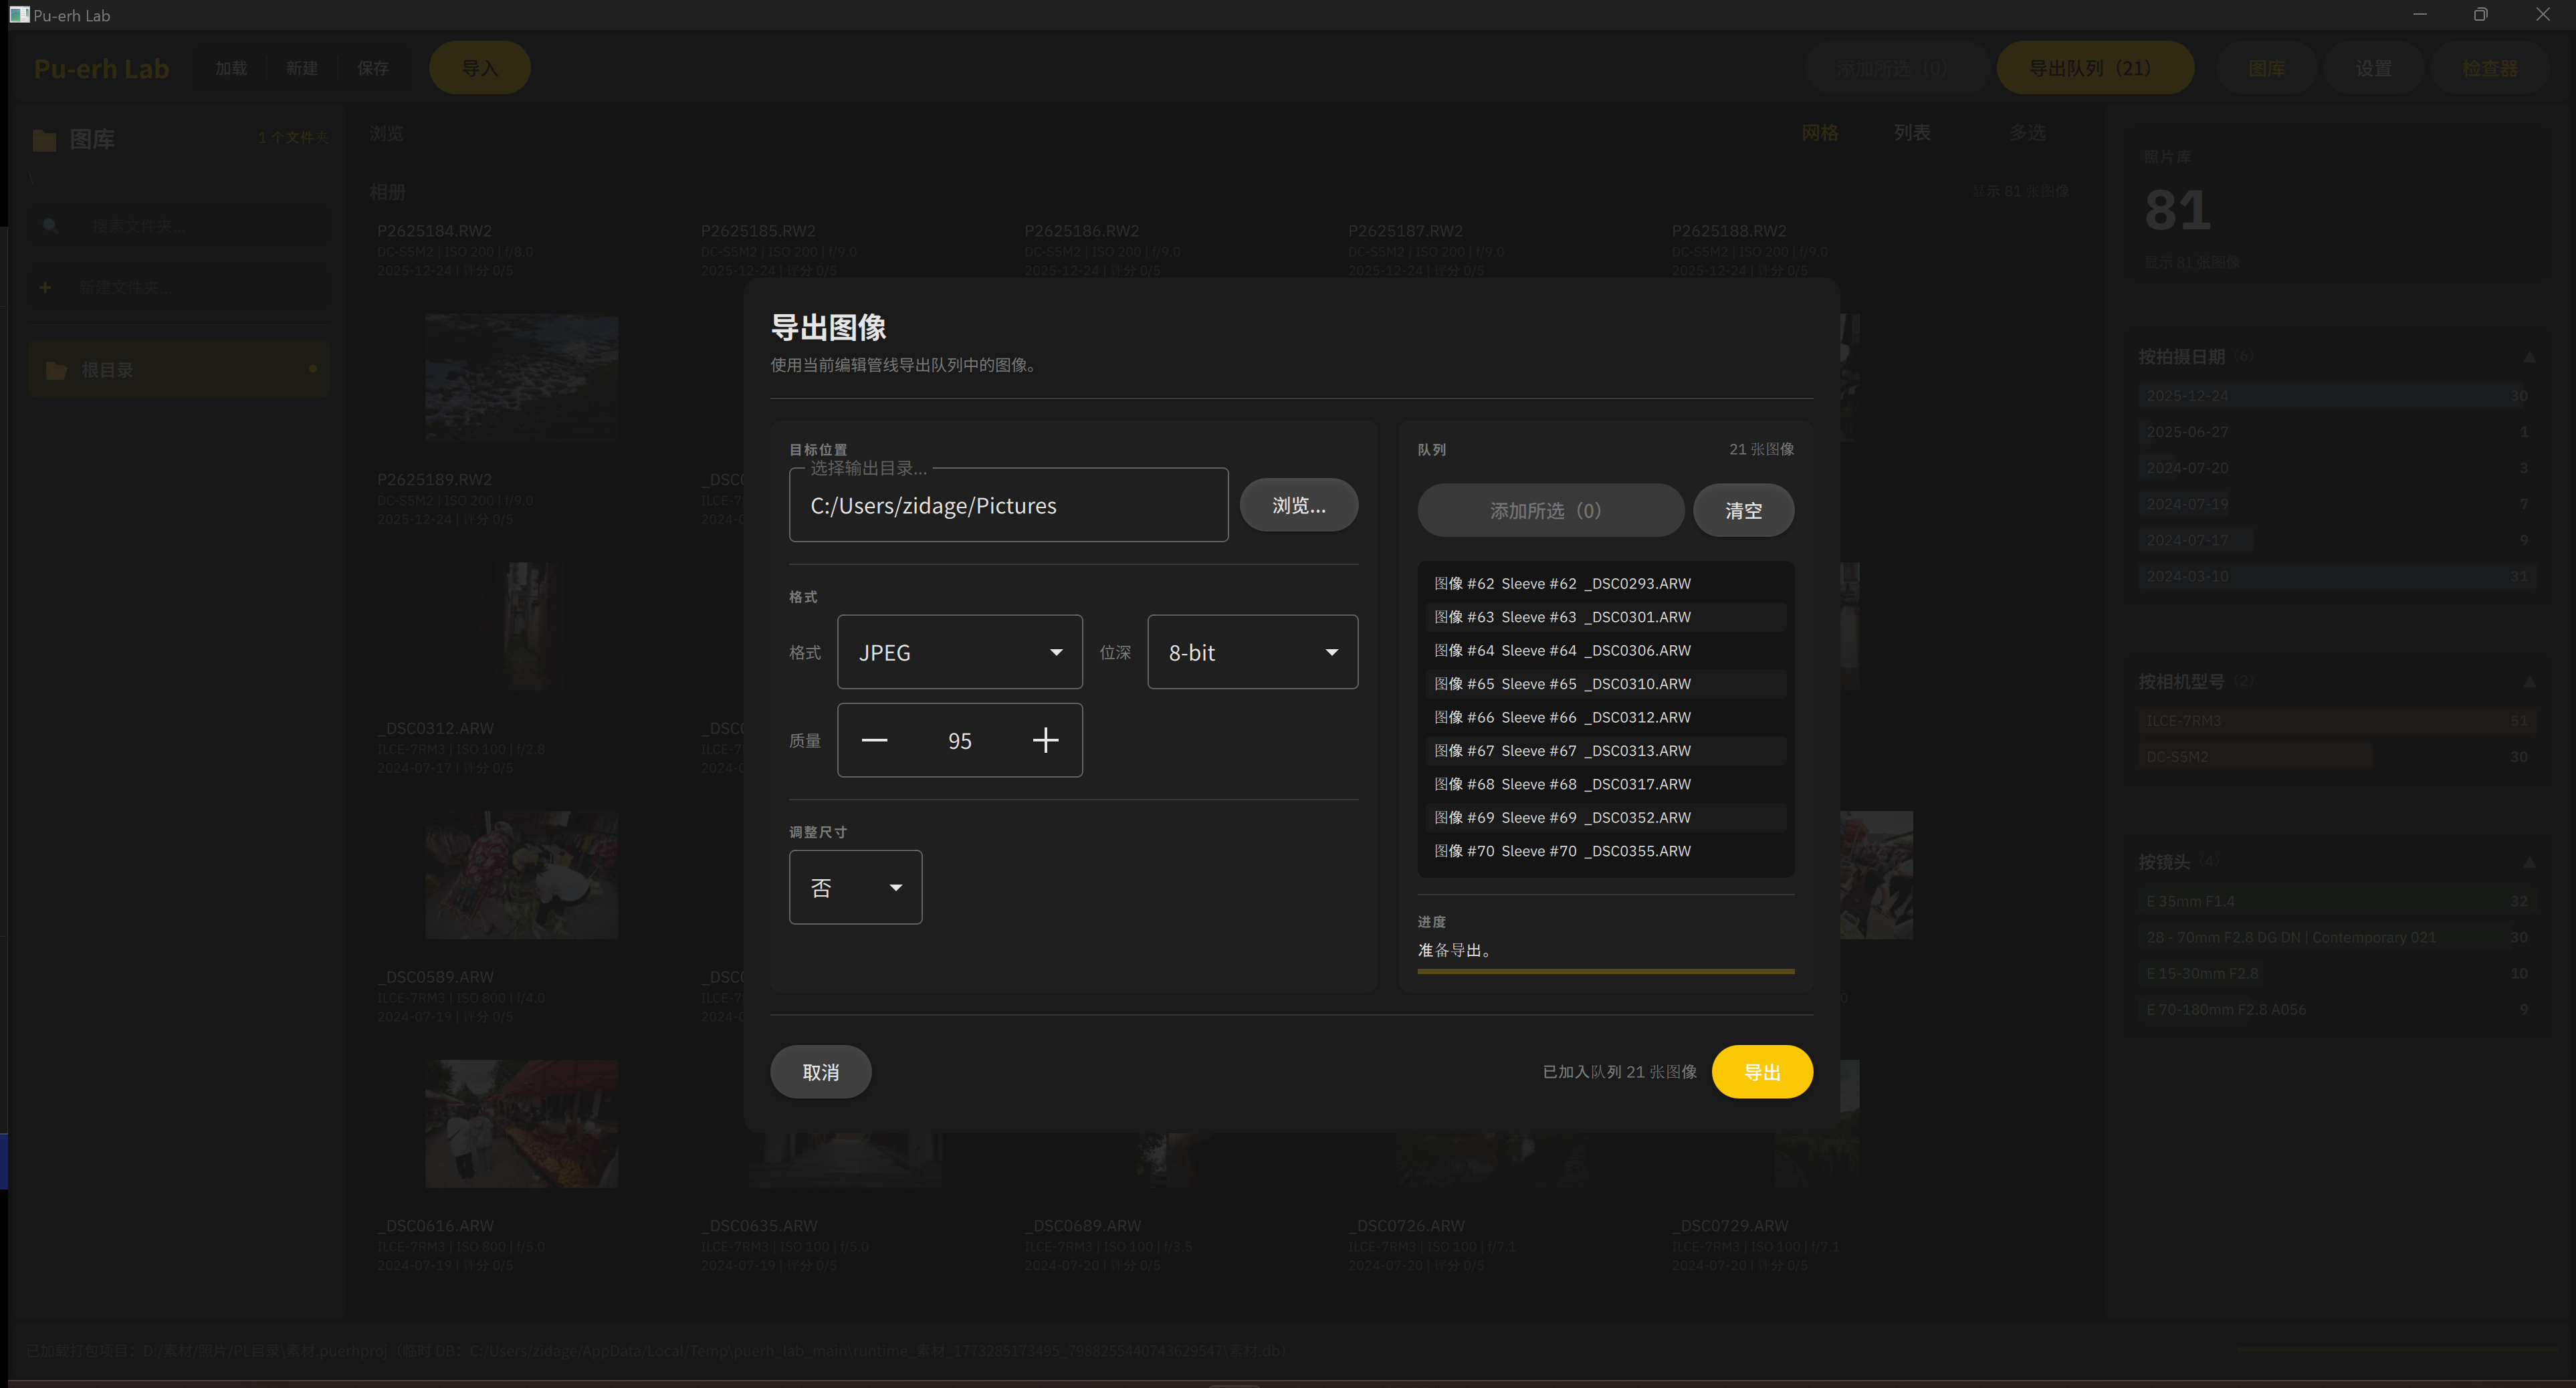Click the output directory path field
Viewport: 2576px width, 1388px height.
click(x=1008, y=506)
